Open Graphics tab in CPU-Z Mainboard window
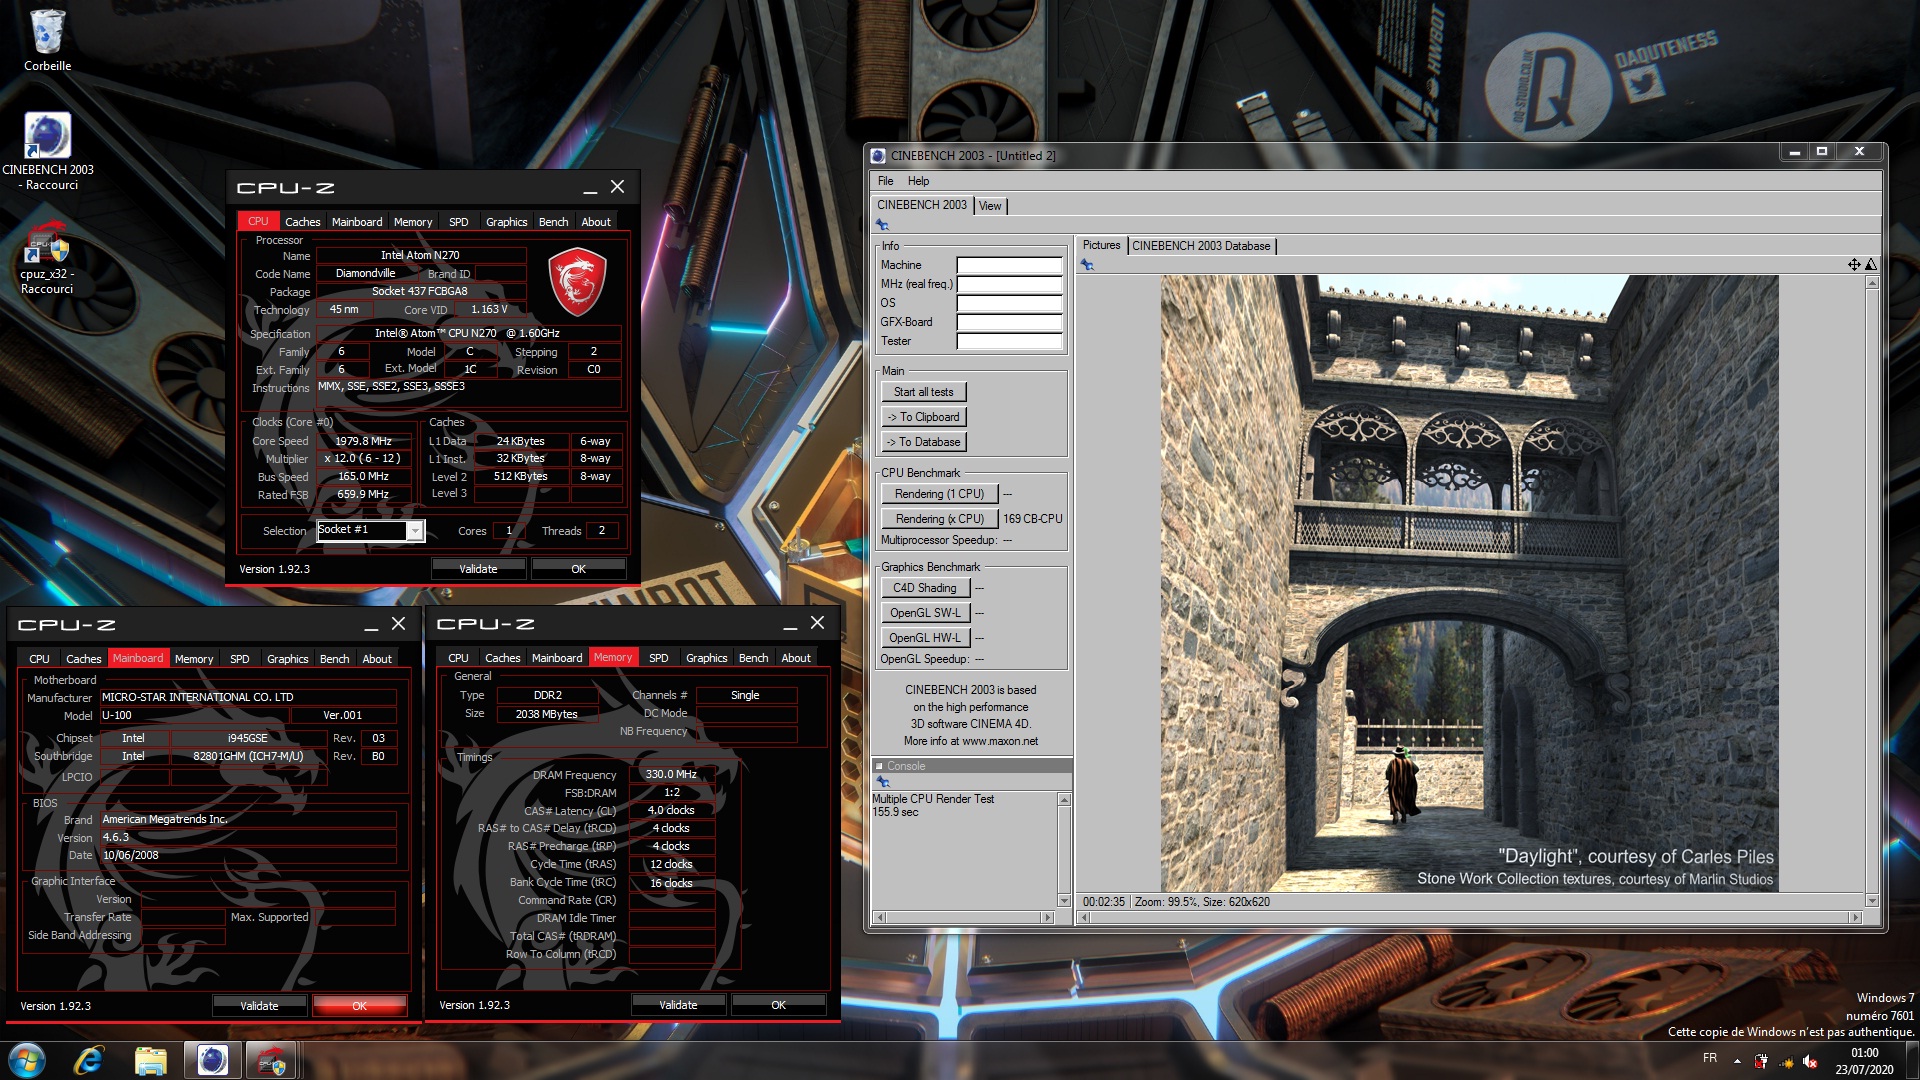The height and width of the screenshot is (1080, 1920). pos(287,659)
